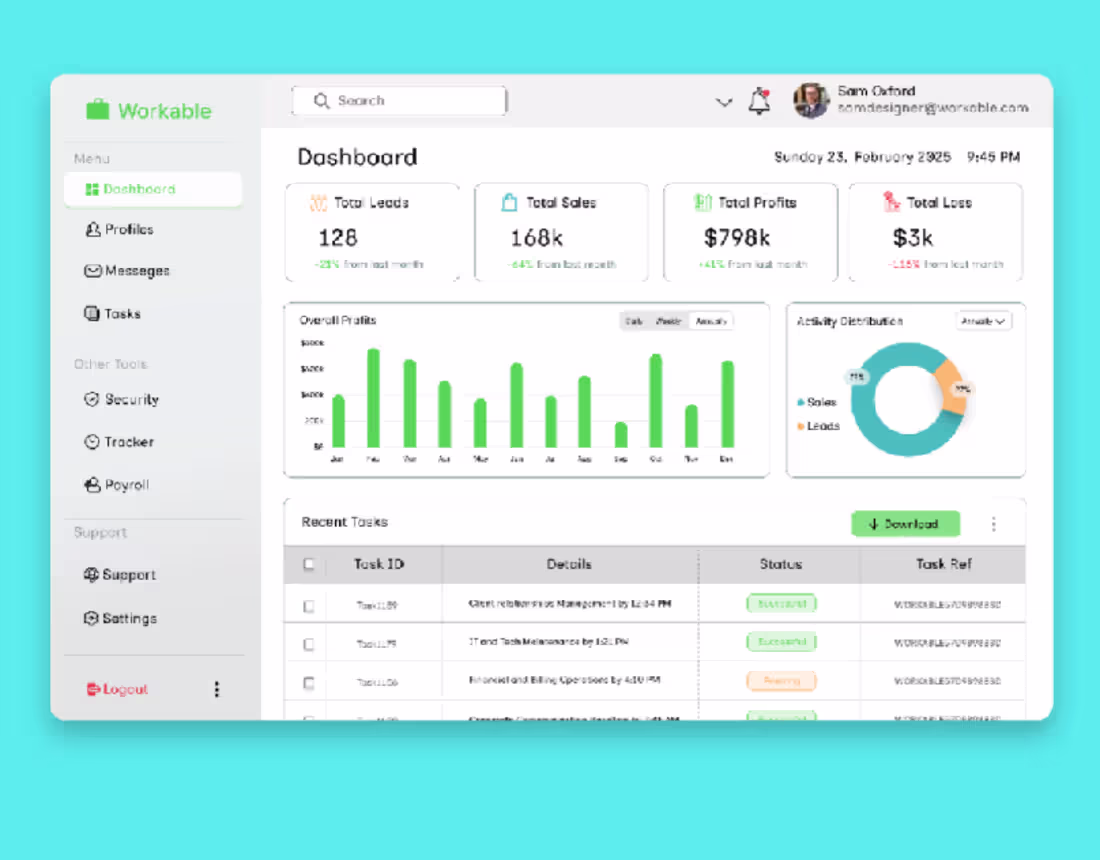Open the three-dot menu on Recent Tasks
This screenshot has height=860, width=1100.
pyautogui.click(x=994, y=523)
